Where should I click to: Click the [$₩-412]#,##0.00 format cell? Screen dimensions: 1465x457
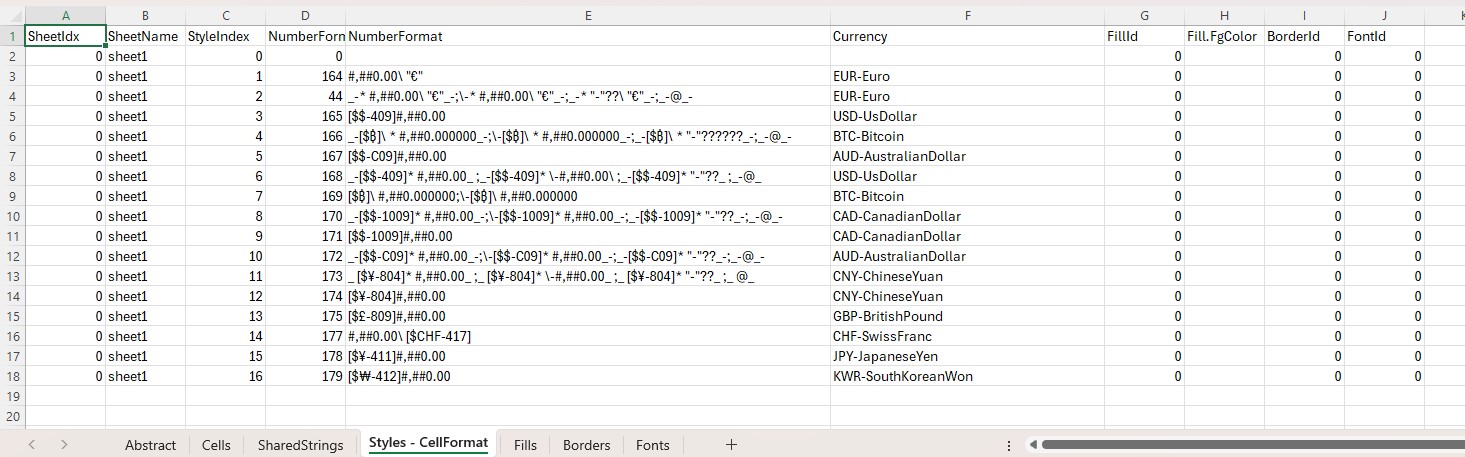[588, 376]
